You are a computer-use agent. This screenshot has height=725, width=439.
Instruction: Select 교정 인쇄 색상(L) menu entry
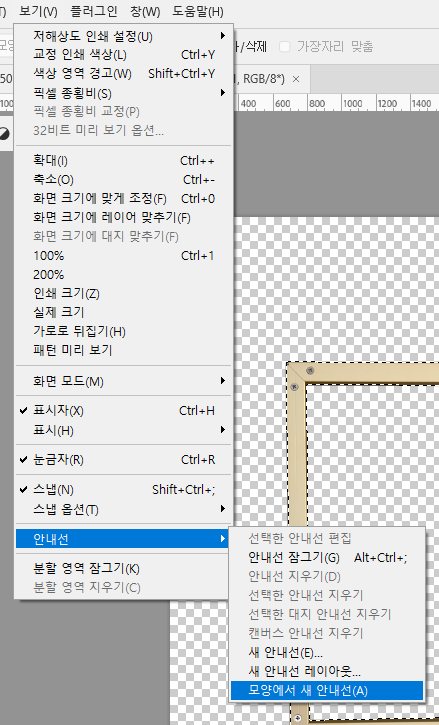124,55
